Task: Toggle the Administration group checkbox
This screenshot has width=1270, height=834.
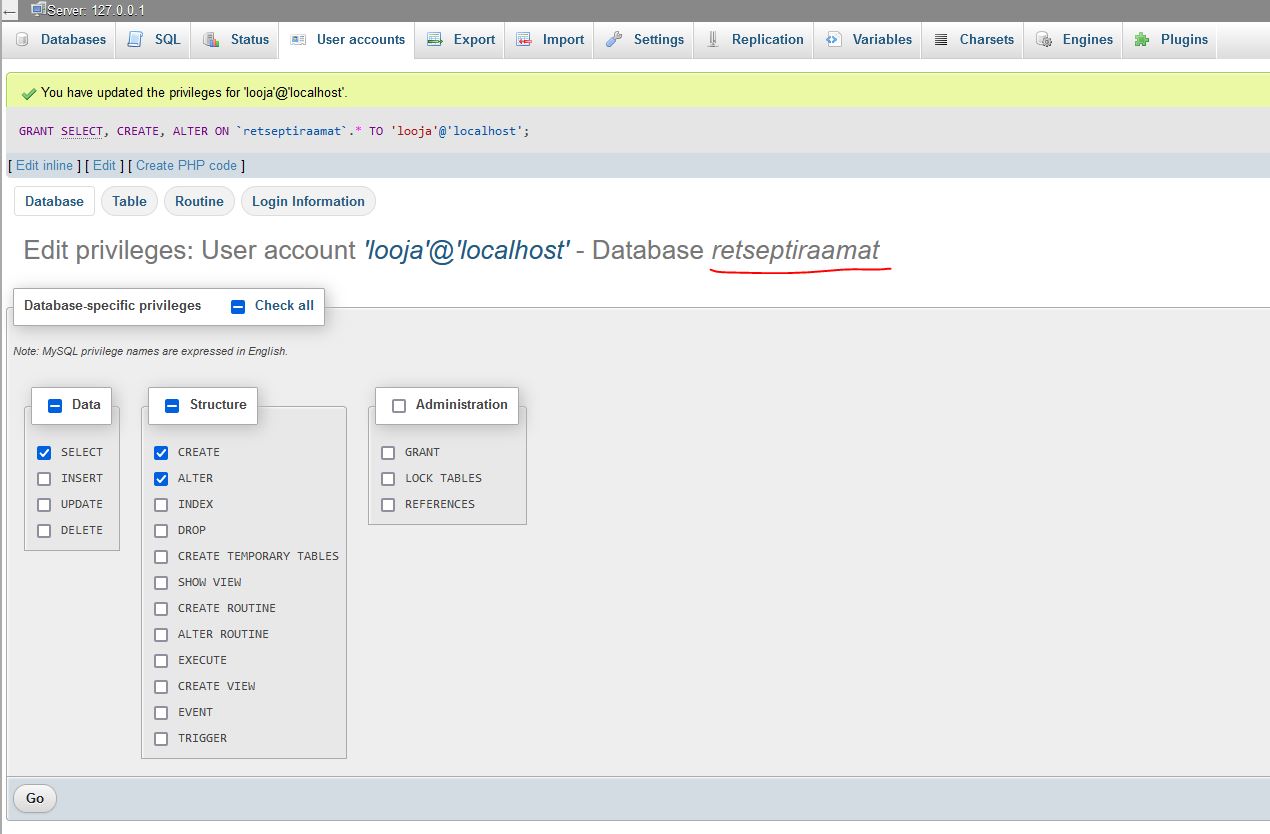Action: point(399,406)
